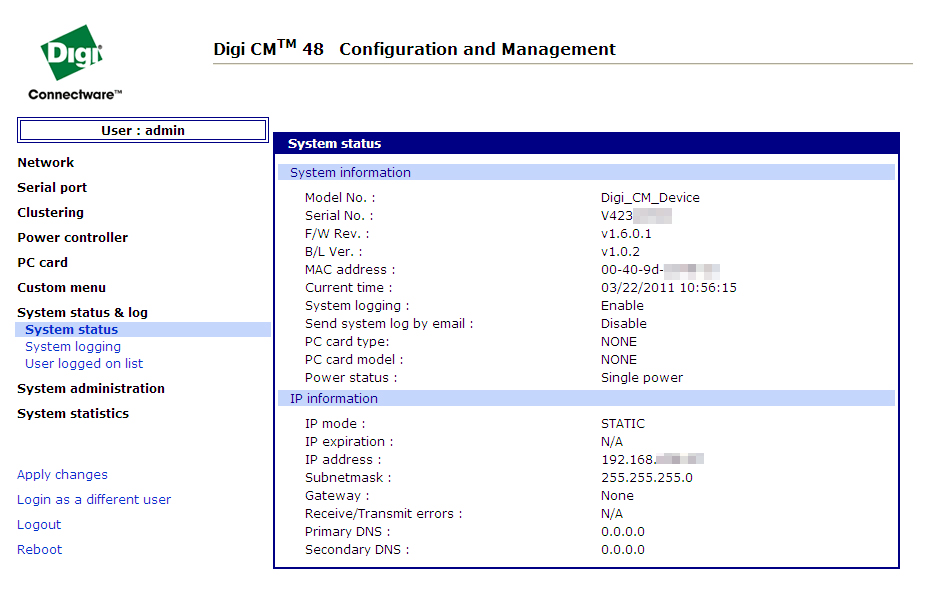
Task: Select the current time 03/22/2011 10:56:15
Action: pos(669,287)
